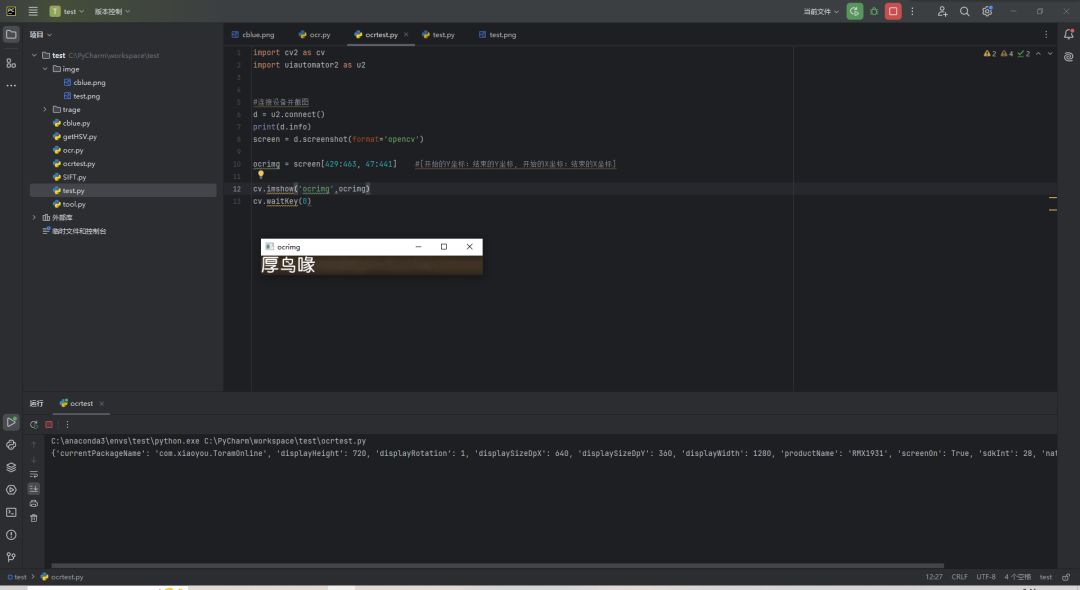
Task: Open the Notifications bell panel
Action: 1068,34
